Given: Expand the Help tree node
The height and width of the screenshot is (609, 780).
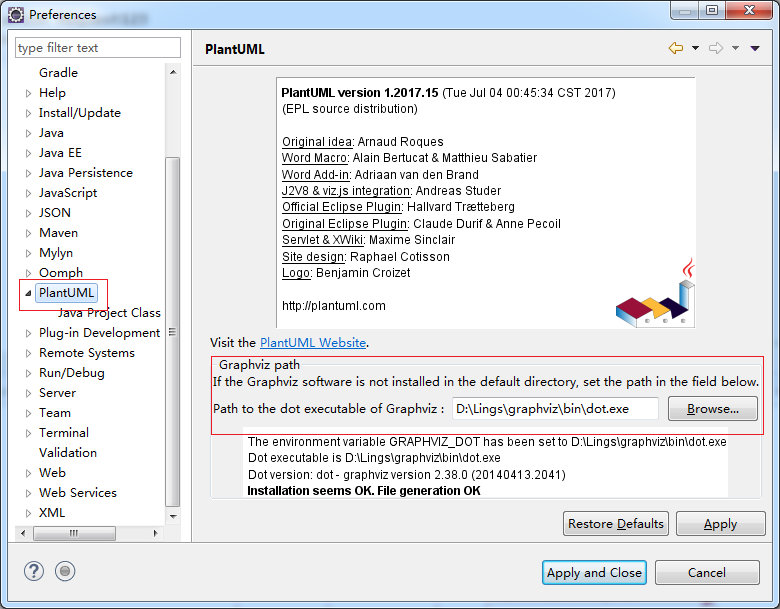Looking at the screenshot, I should (28, 93).
